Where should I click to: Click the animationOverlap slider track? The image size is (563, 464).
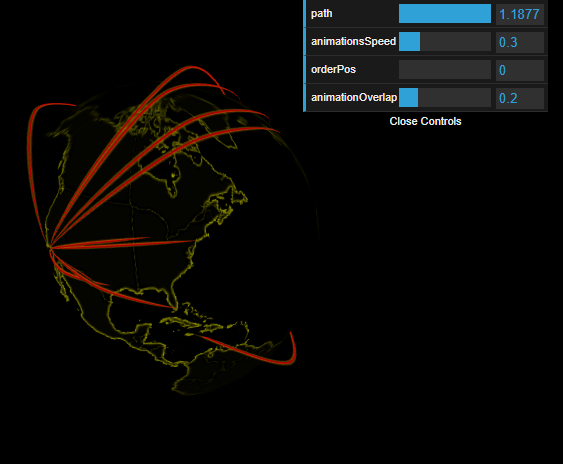(445, 98)
